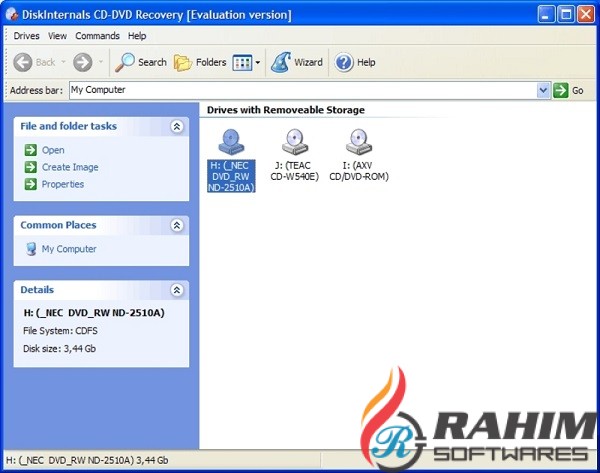Image resolution: width=600 pixels, height=473 pixels.
Task: Click the Views icon in toolbar
Action: click(242, 62)
